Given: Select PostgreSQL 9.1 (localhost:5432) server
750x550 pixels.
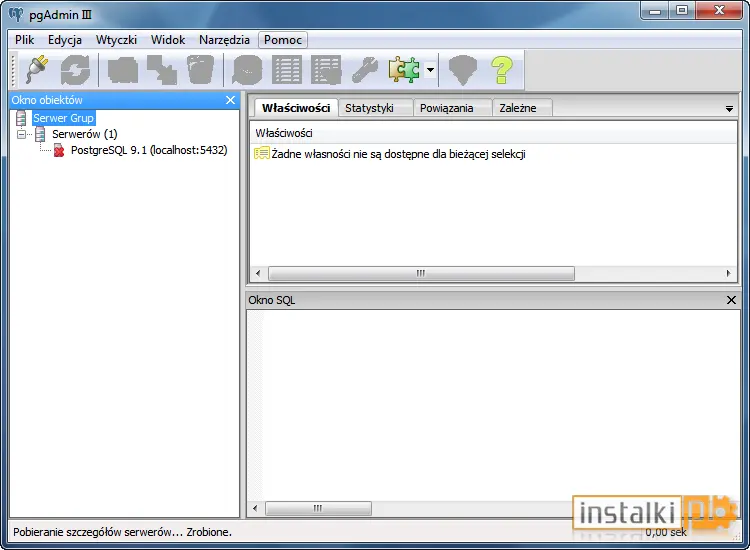Looking at the screenshot, I should 149,150.
